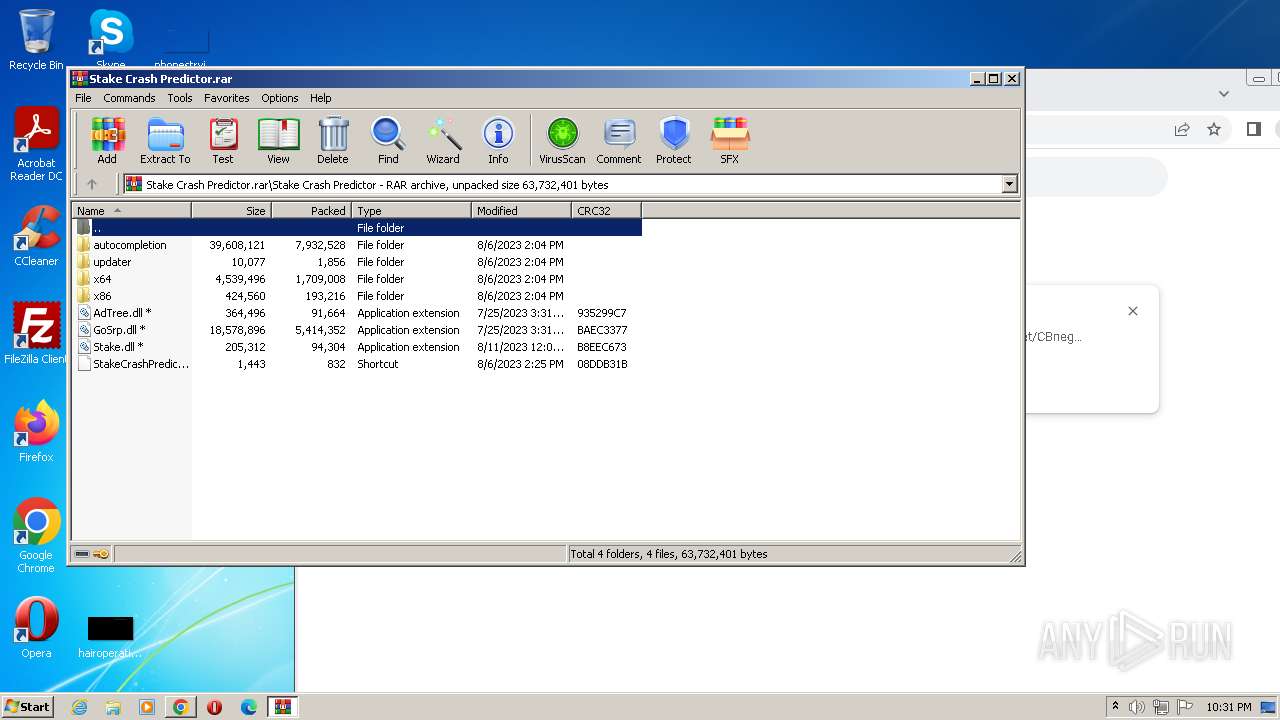Click the archive path input field
1280x720 pixels.
(562, 184)
